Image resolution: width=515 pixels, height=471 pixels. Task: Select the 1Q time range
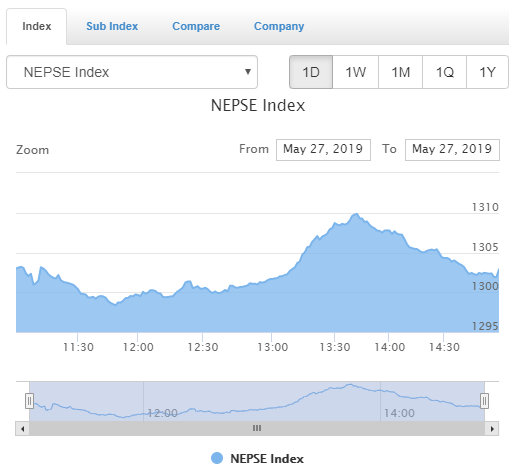(x=444, y=72)
